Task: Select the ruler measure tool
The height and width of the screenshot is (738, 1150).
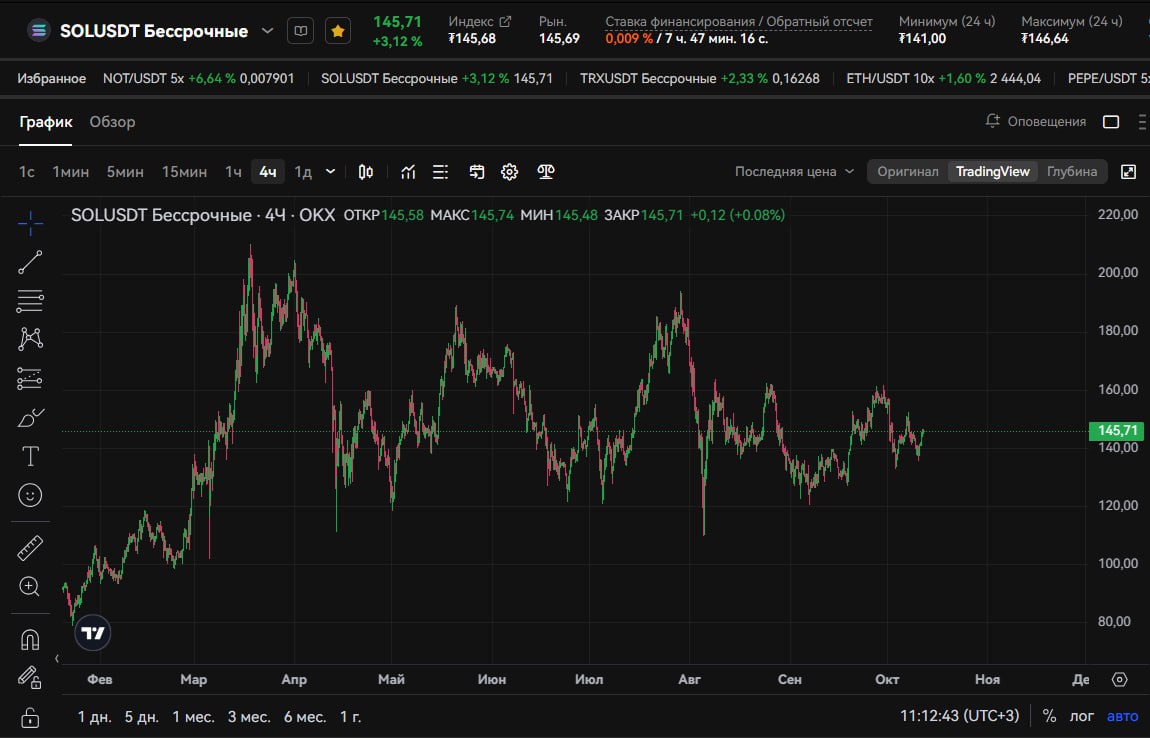Action: pyautogui.click(x=30, y=548)
